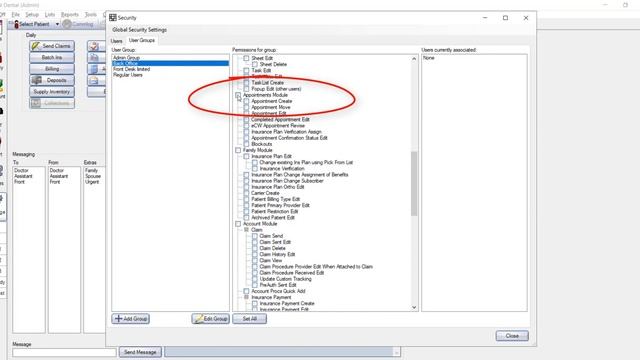Click the permissions scrollbar up arrow
The image size is (640, 360).
point(414,59)
